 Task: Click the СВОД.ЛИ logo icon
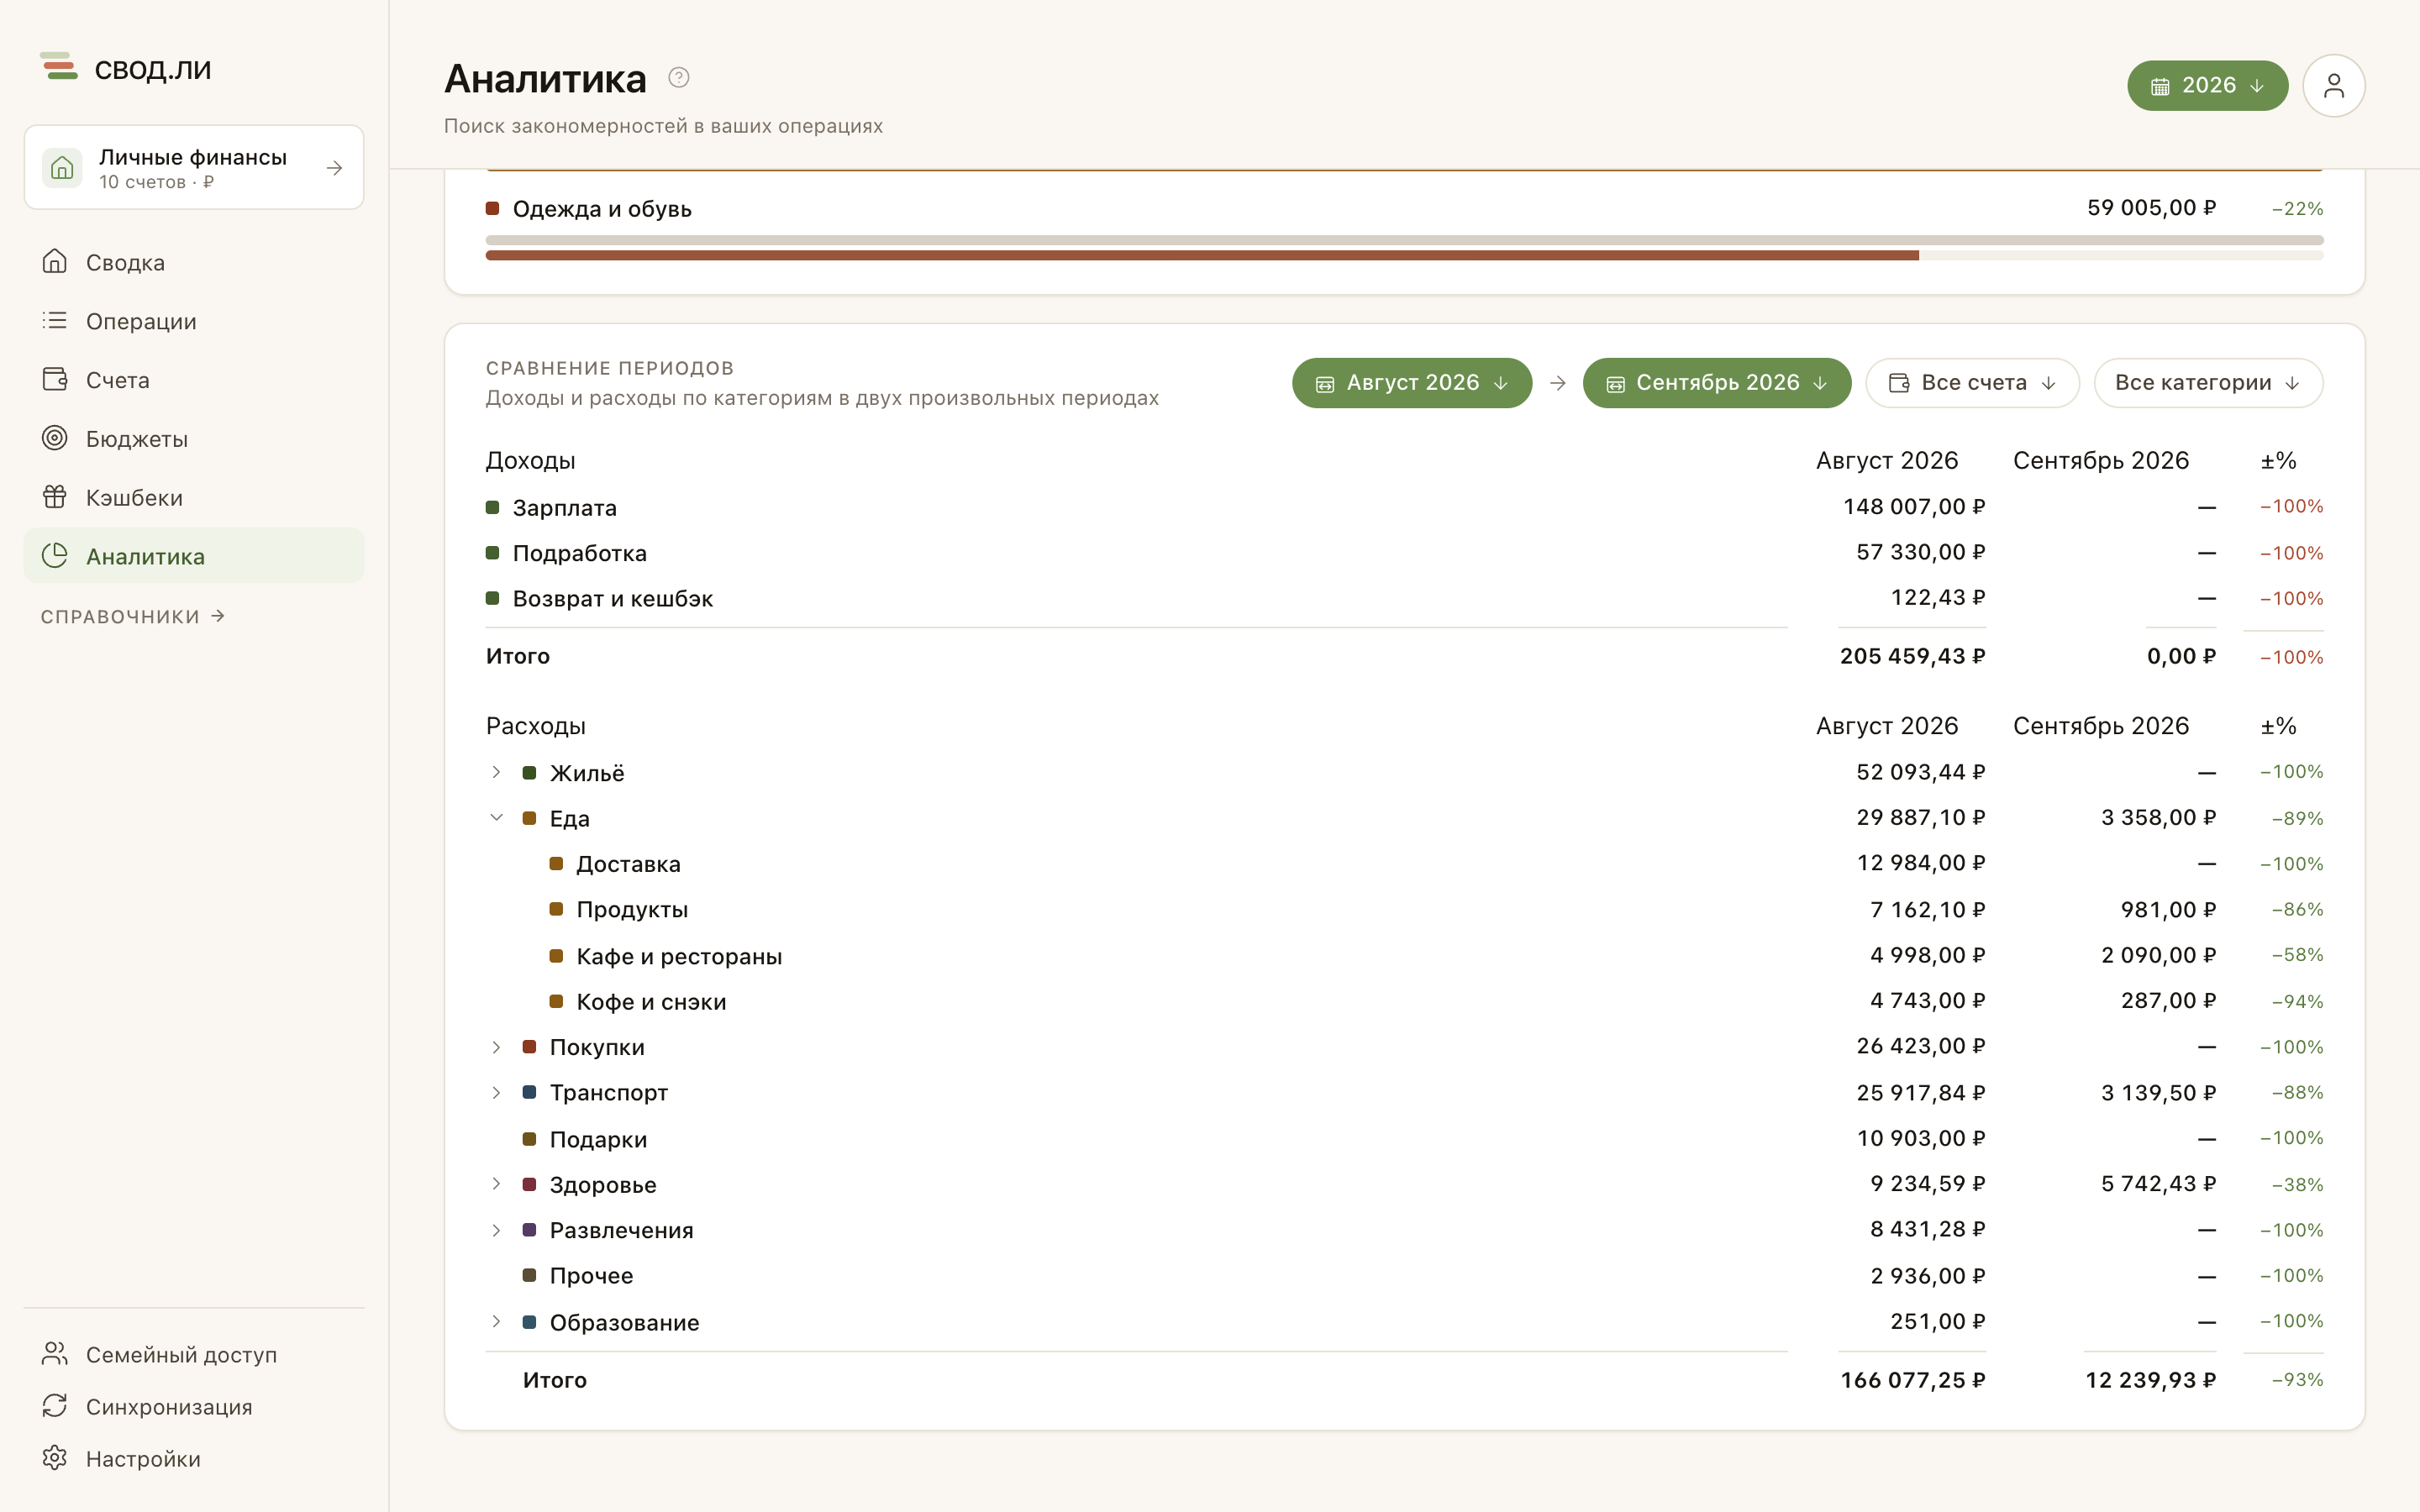[59, 67]
